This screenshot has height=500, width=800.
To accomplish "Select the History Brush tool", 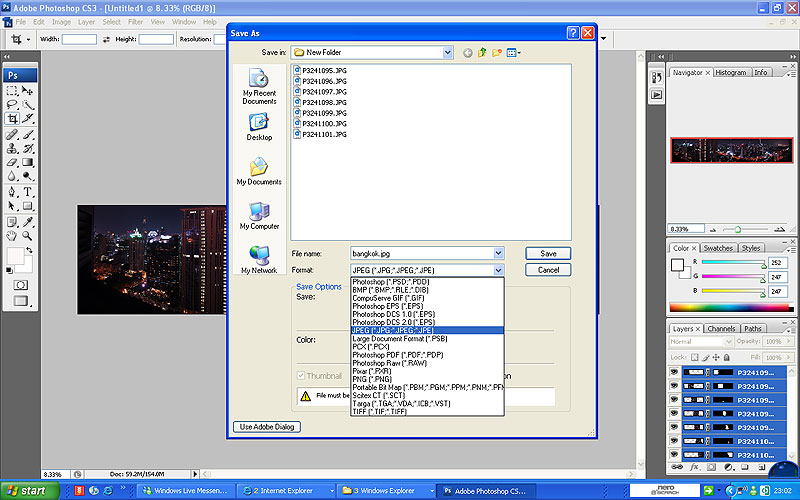I will coord(28,148).
